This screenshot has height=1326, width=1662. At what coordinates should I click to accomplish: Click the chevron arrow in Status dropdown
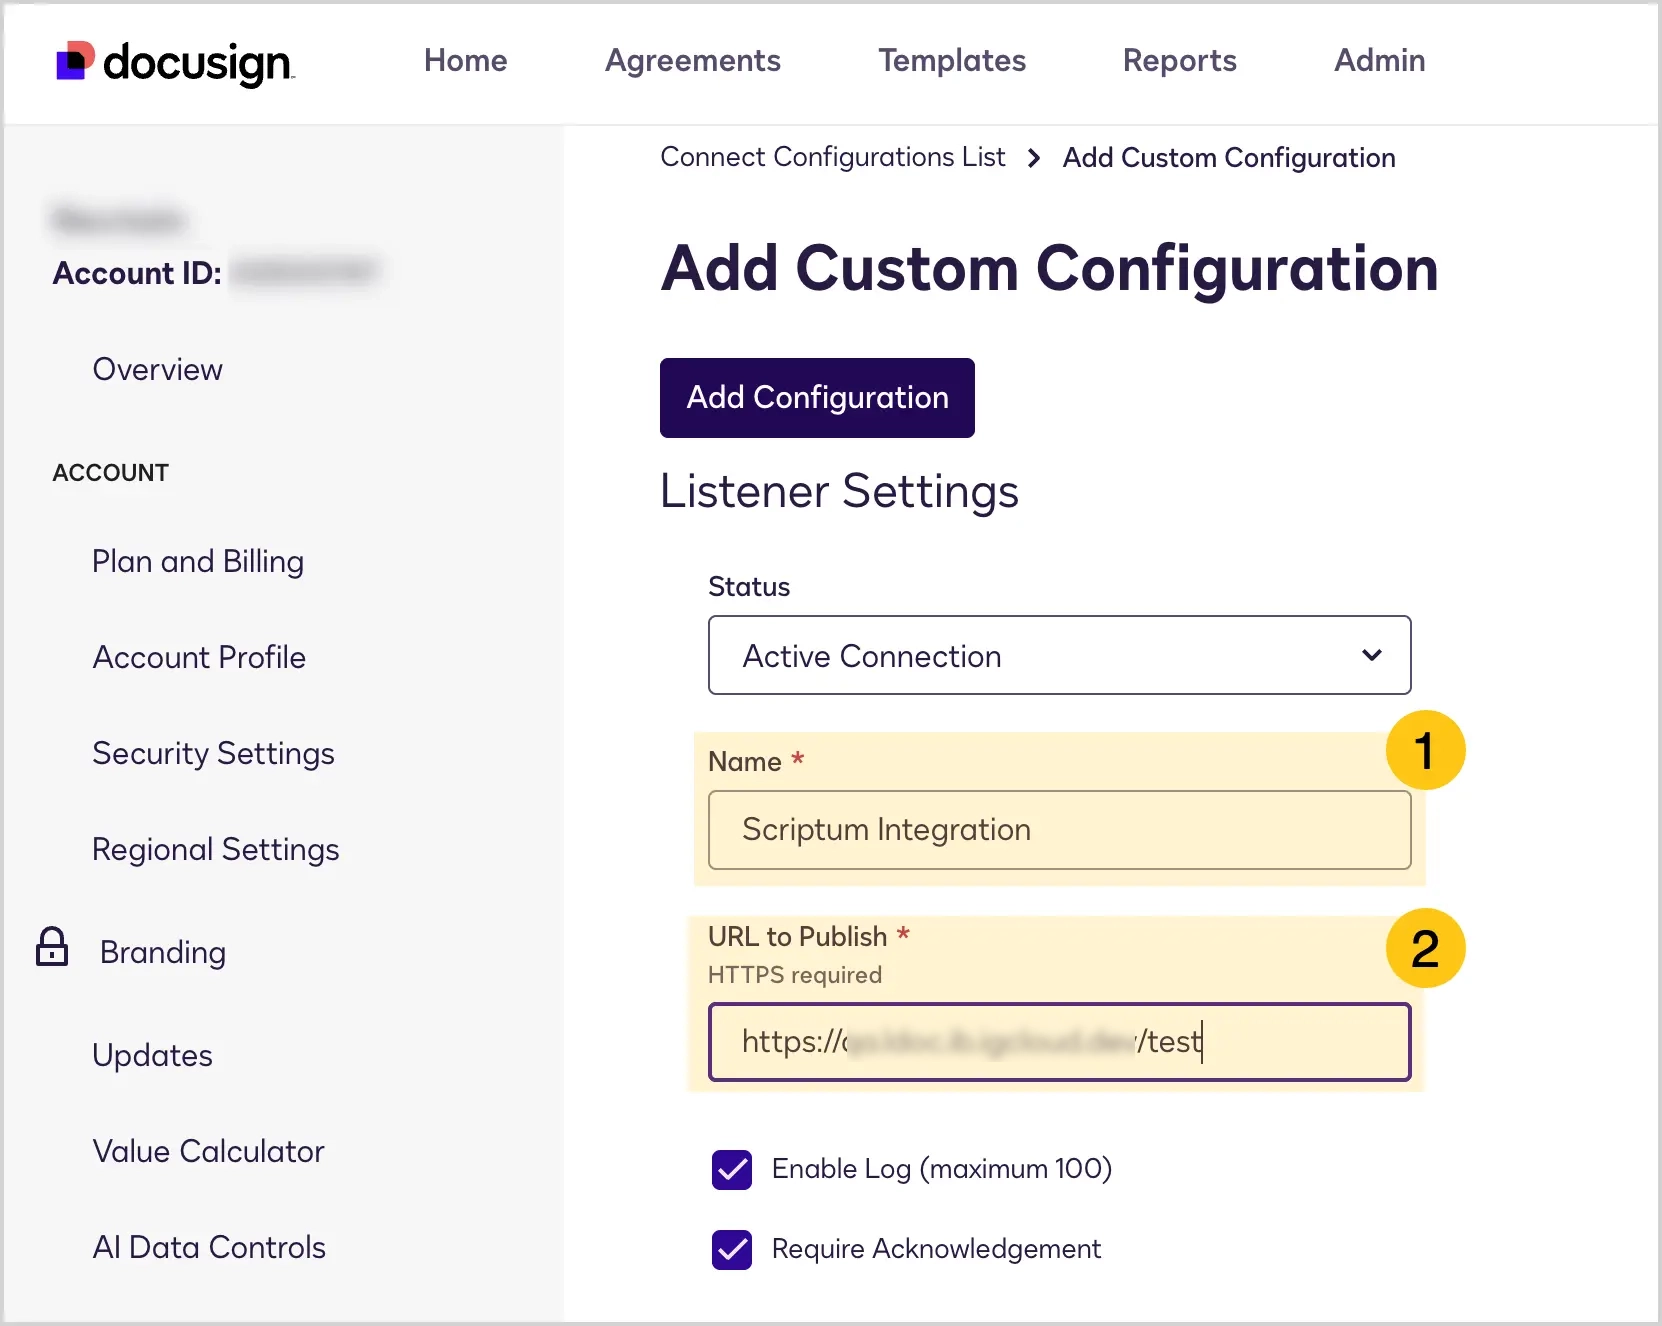pos(1371,655)
